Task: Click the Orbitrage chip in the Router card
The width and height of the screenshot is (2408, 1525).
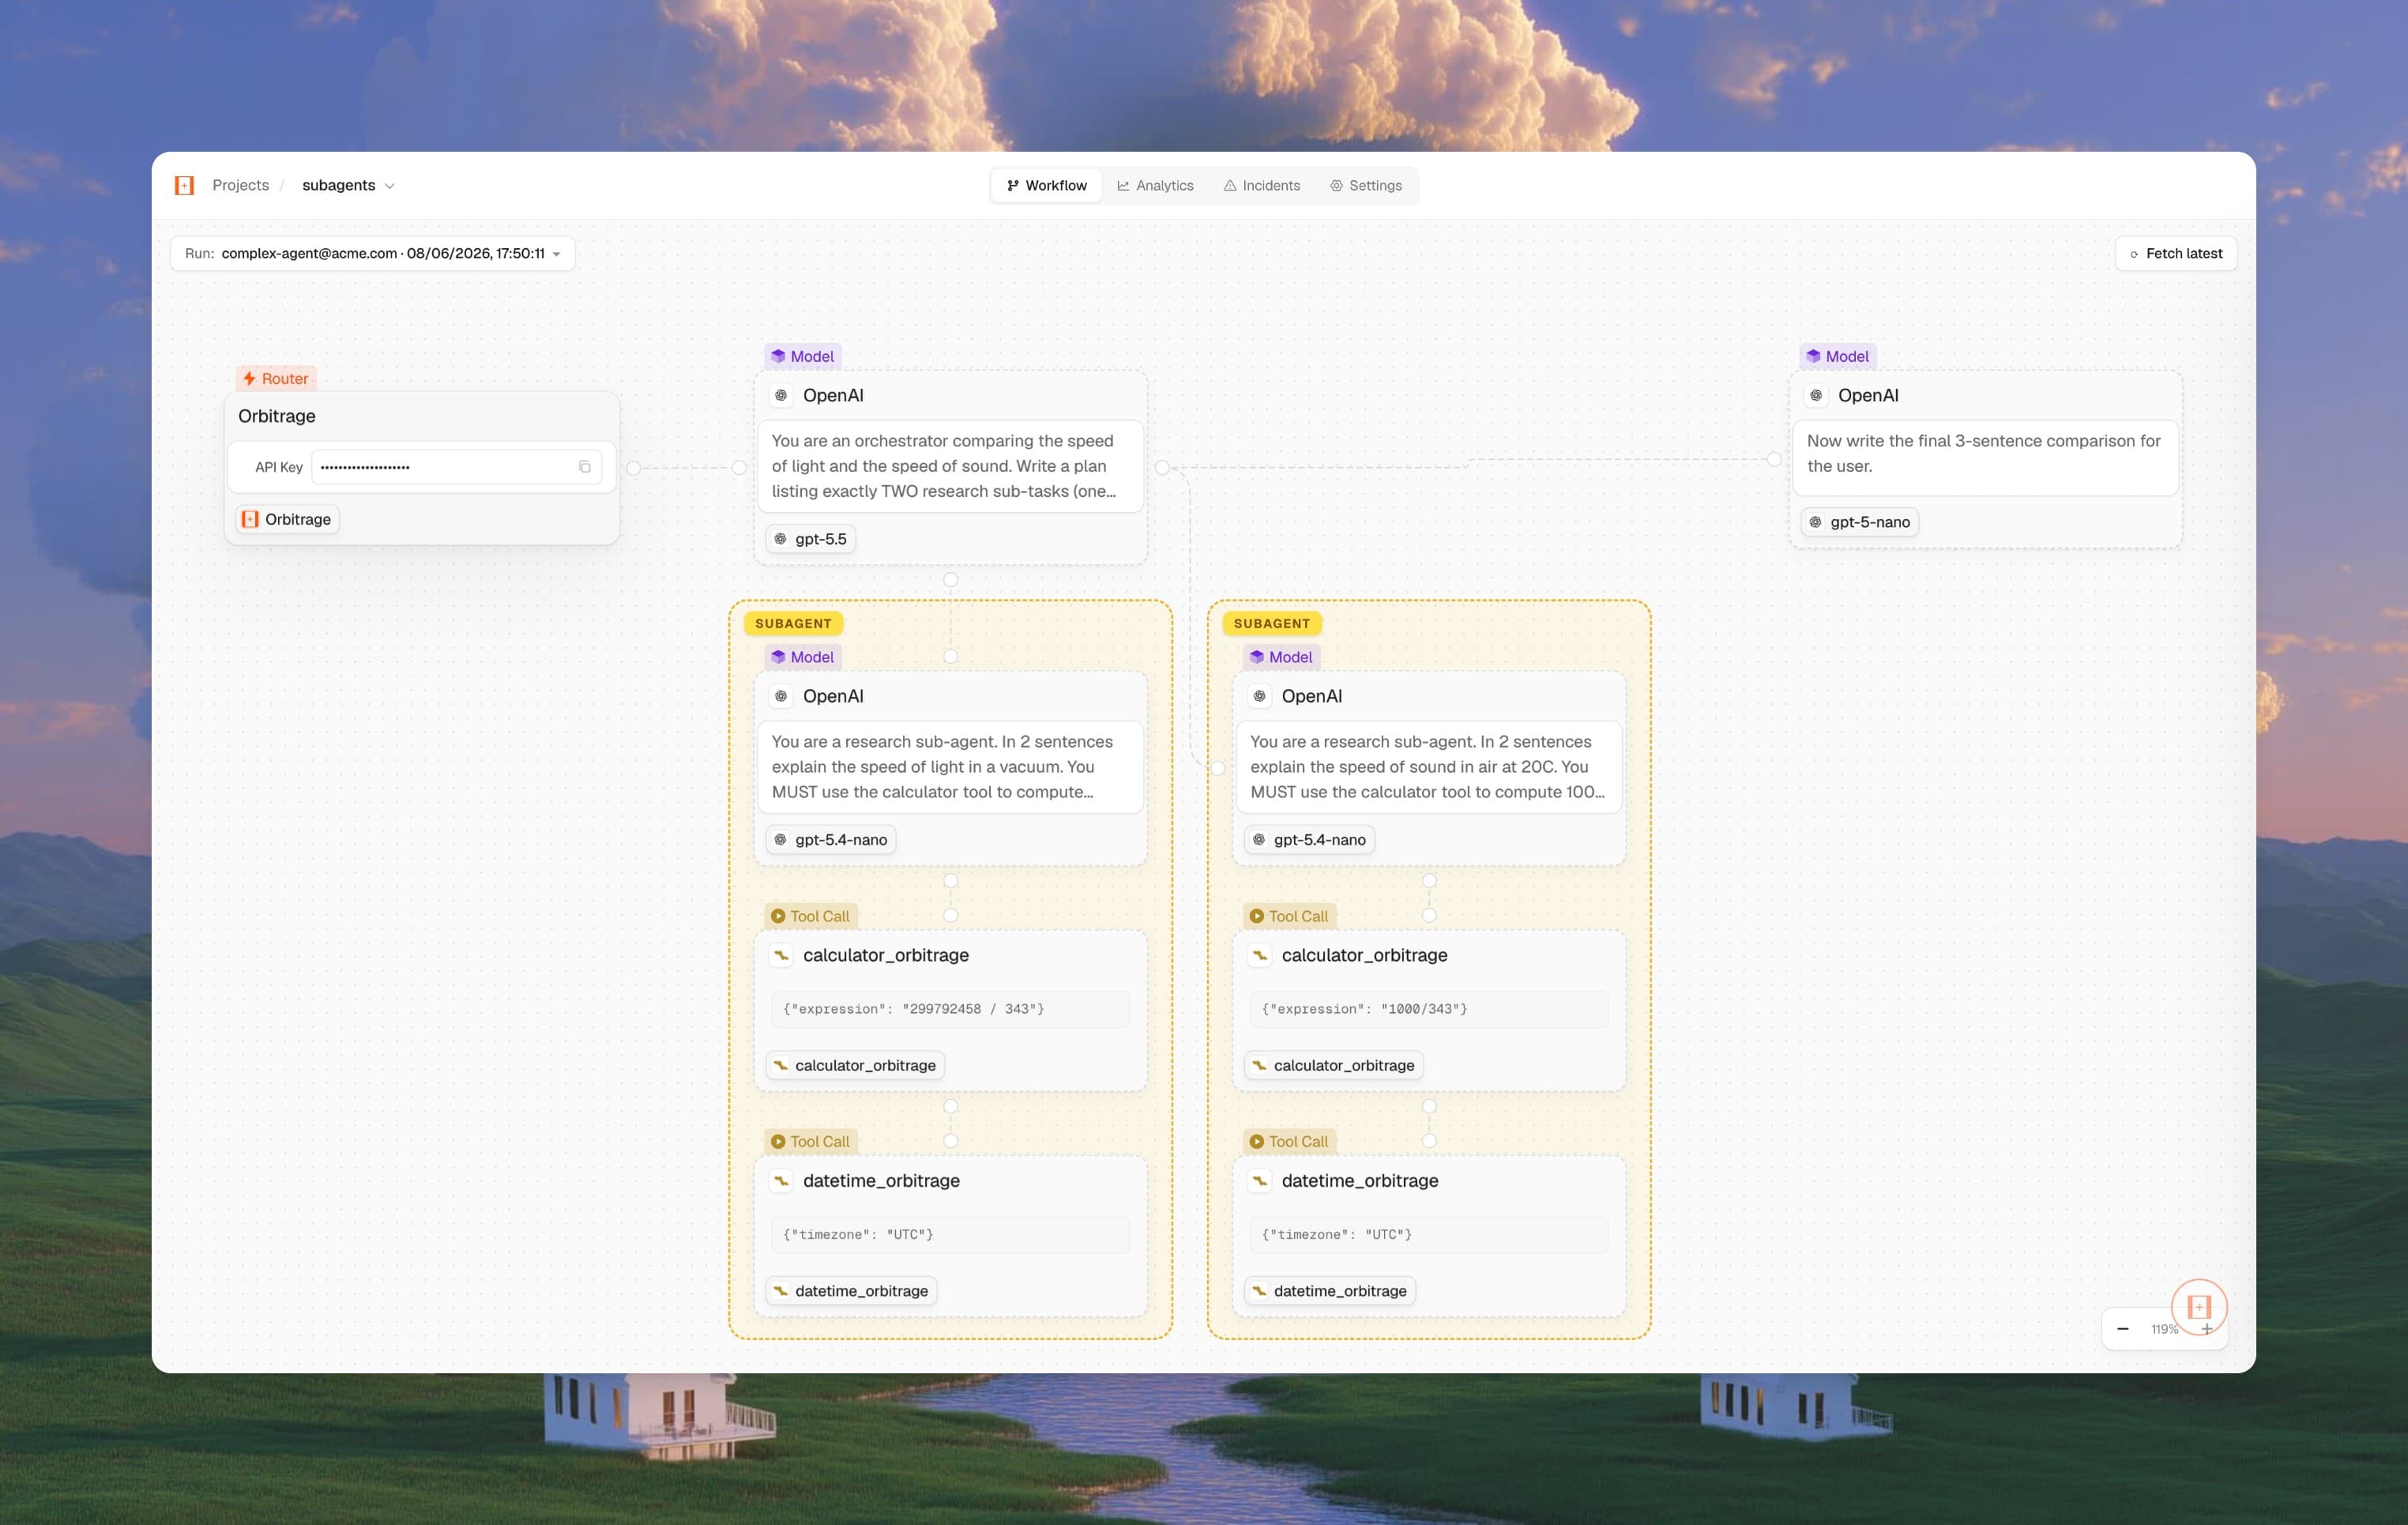Action: point(287,519)
